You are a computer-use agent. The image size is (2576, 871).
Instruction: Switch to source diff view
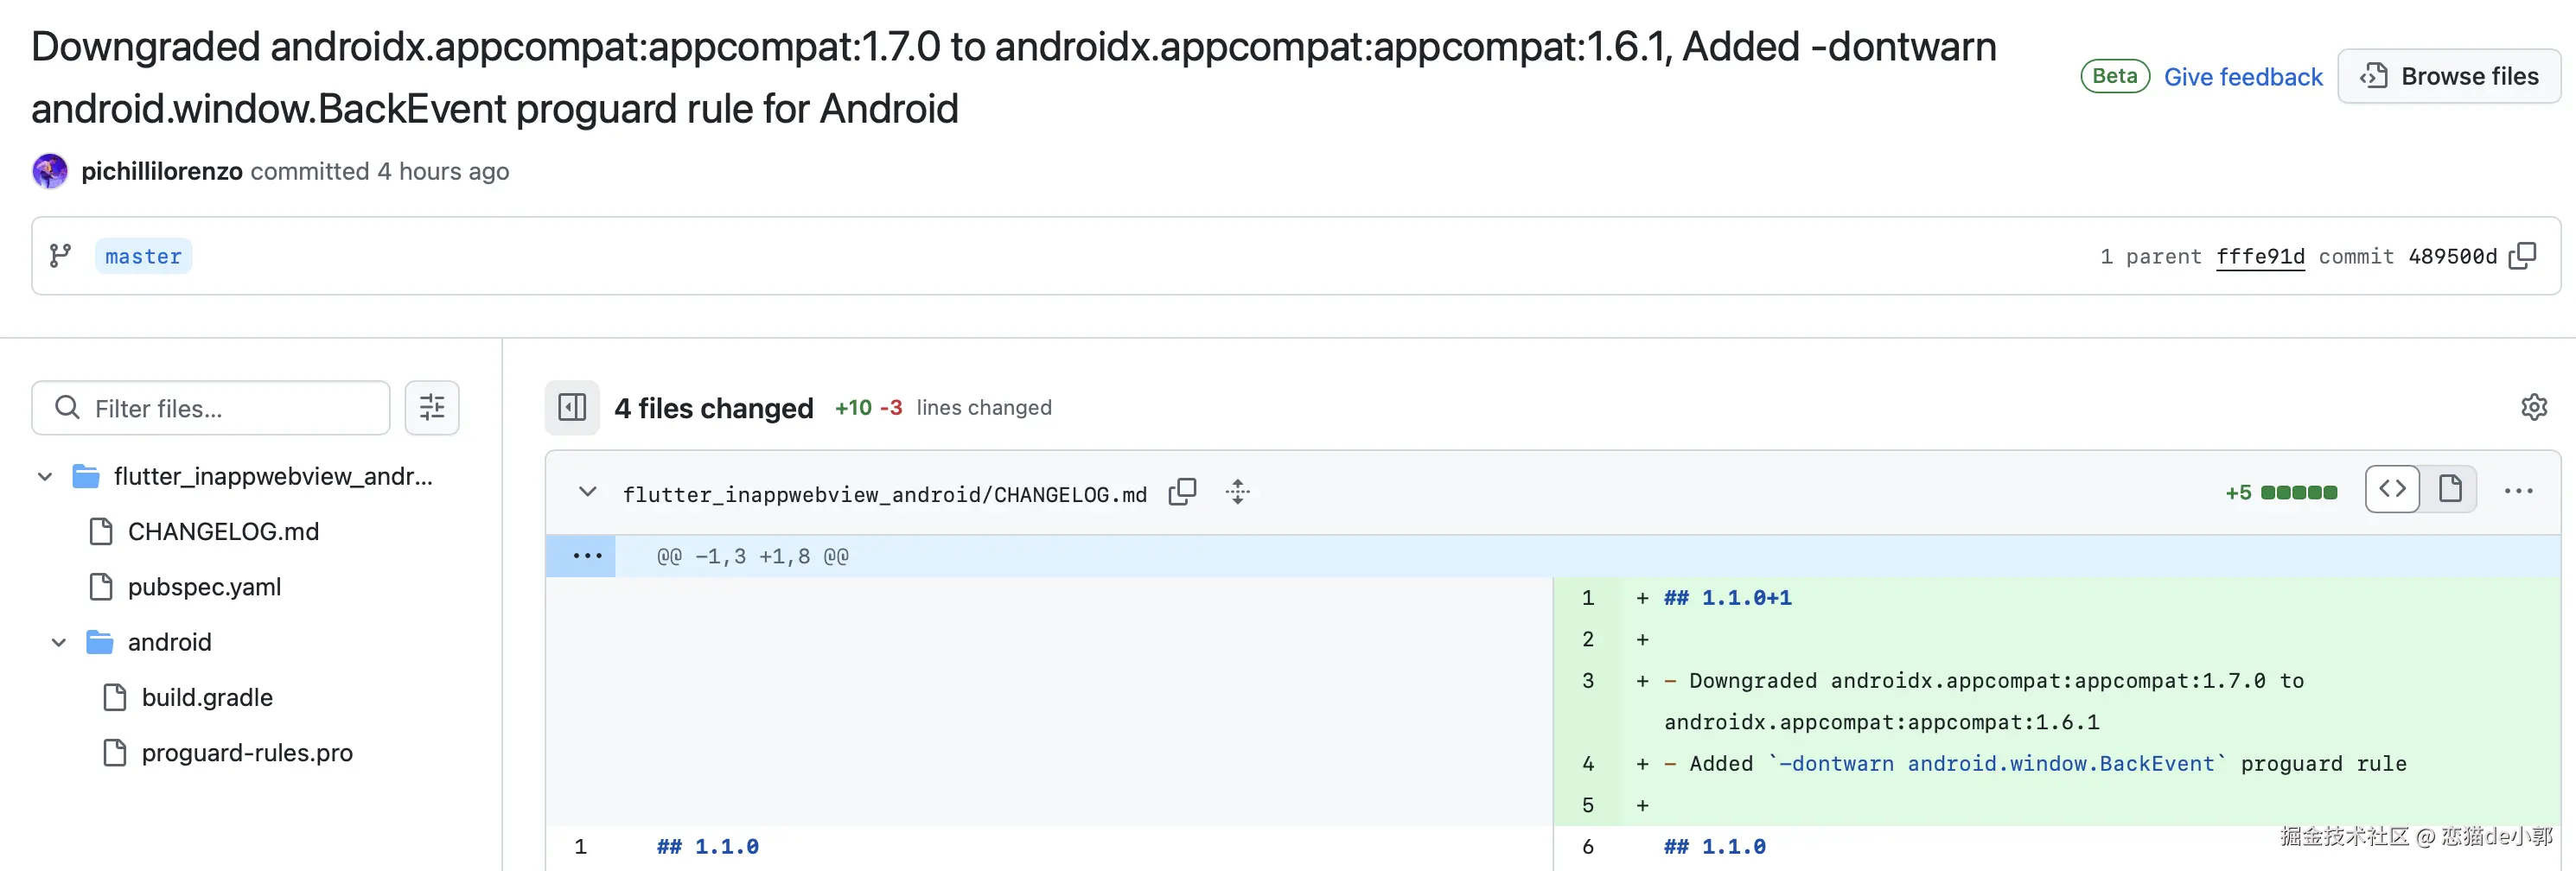2392,489
